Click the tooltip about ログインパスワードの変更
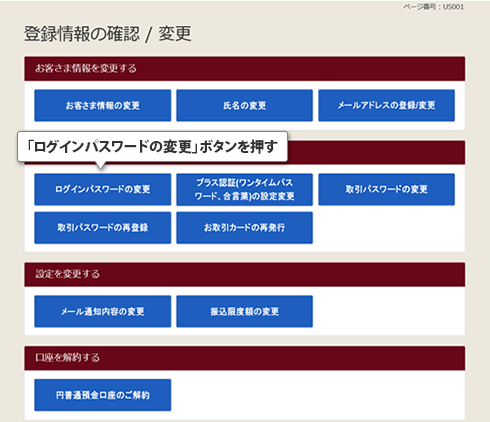This screenshot has width=490, height=422. (152, 147)
